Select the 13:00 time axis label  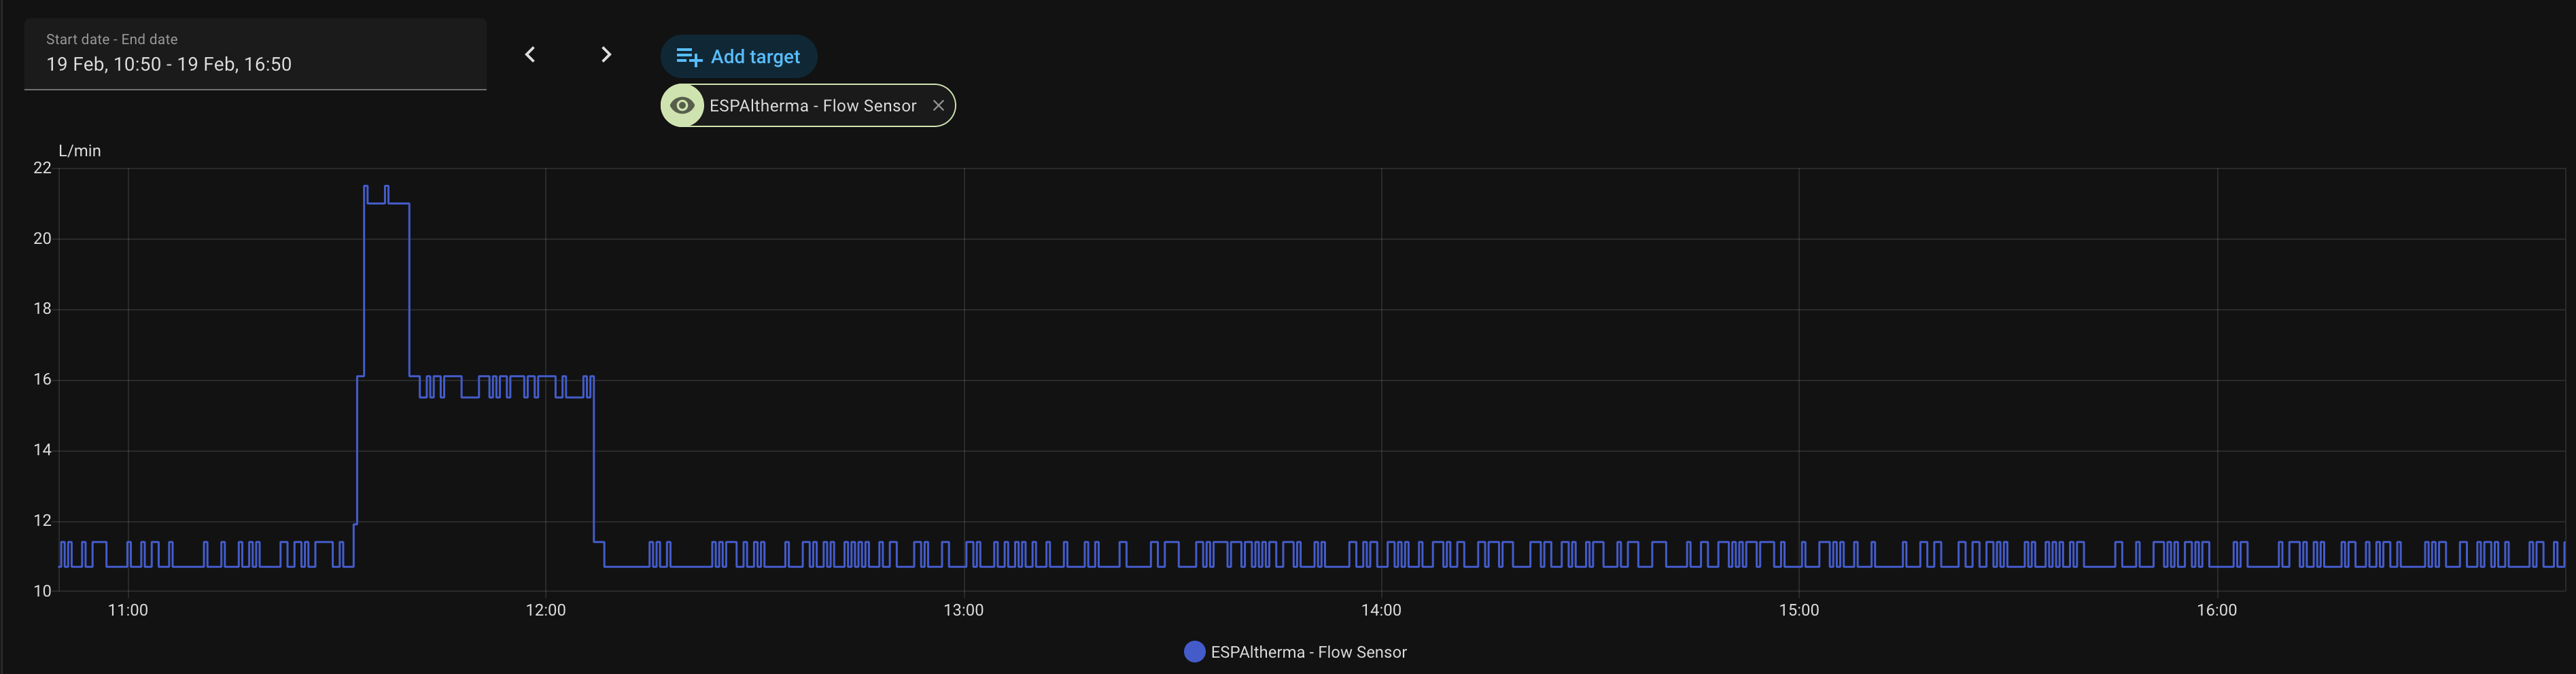(963, 610)
